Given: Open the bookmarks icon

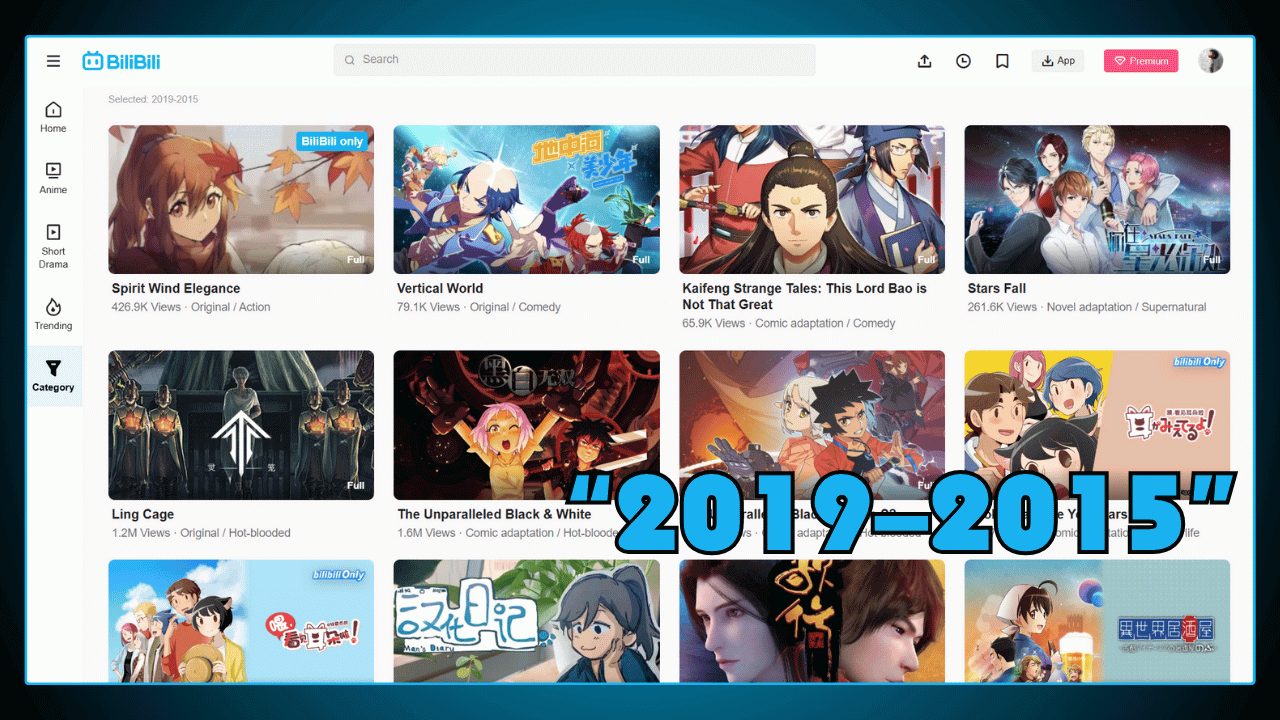Looking at the screenshot, I should (1002, 61).
